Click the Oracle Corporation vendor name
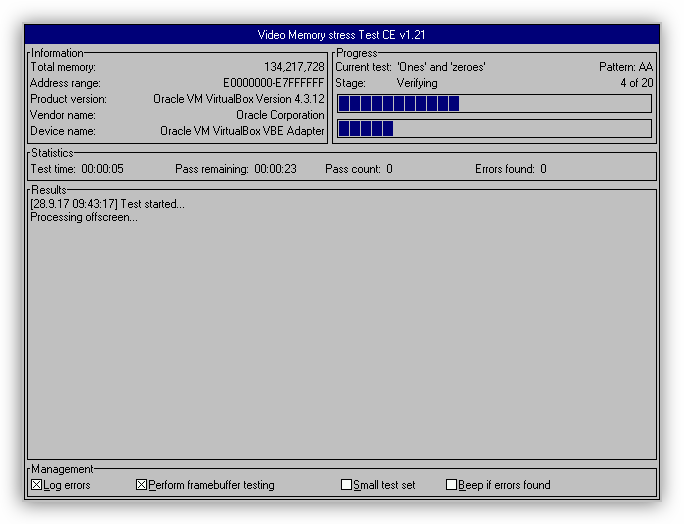Screen dimensions: 684x524 point(280,115)
